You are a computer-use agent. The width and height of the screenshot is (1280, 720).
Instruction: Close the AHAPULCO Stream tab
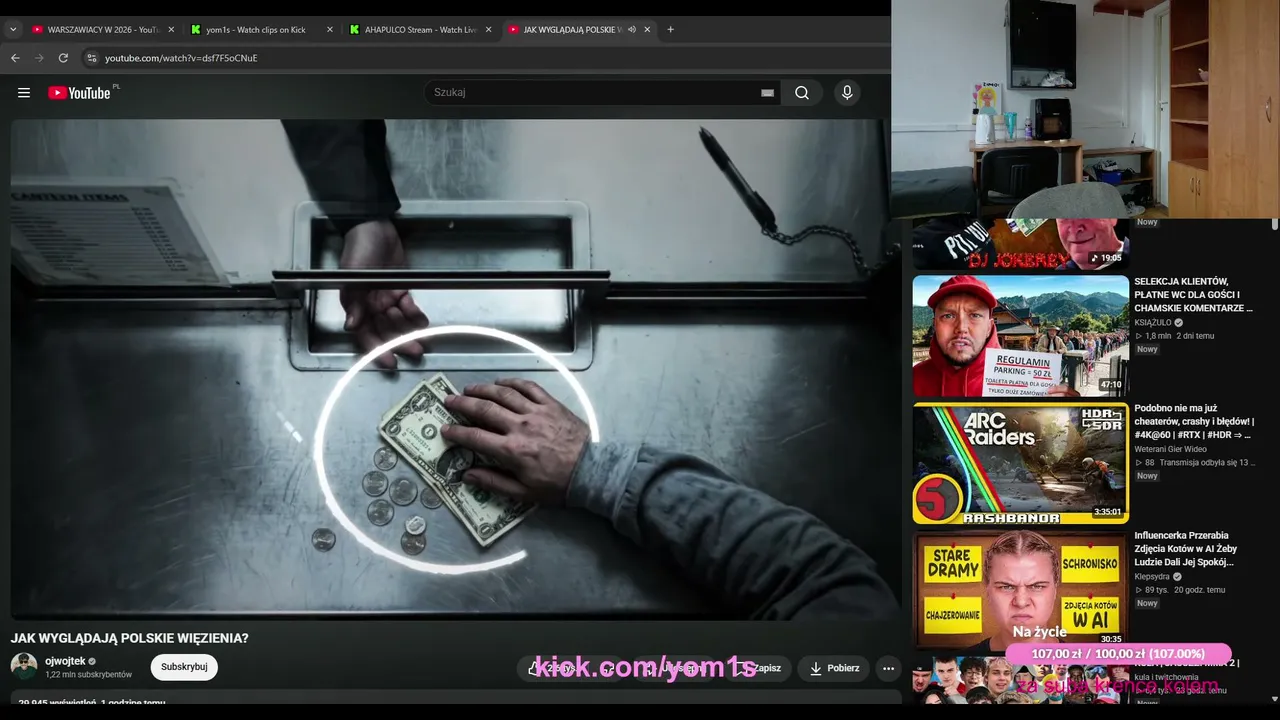point(489,29)
